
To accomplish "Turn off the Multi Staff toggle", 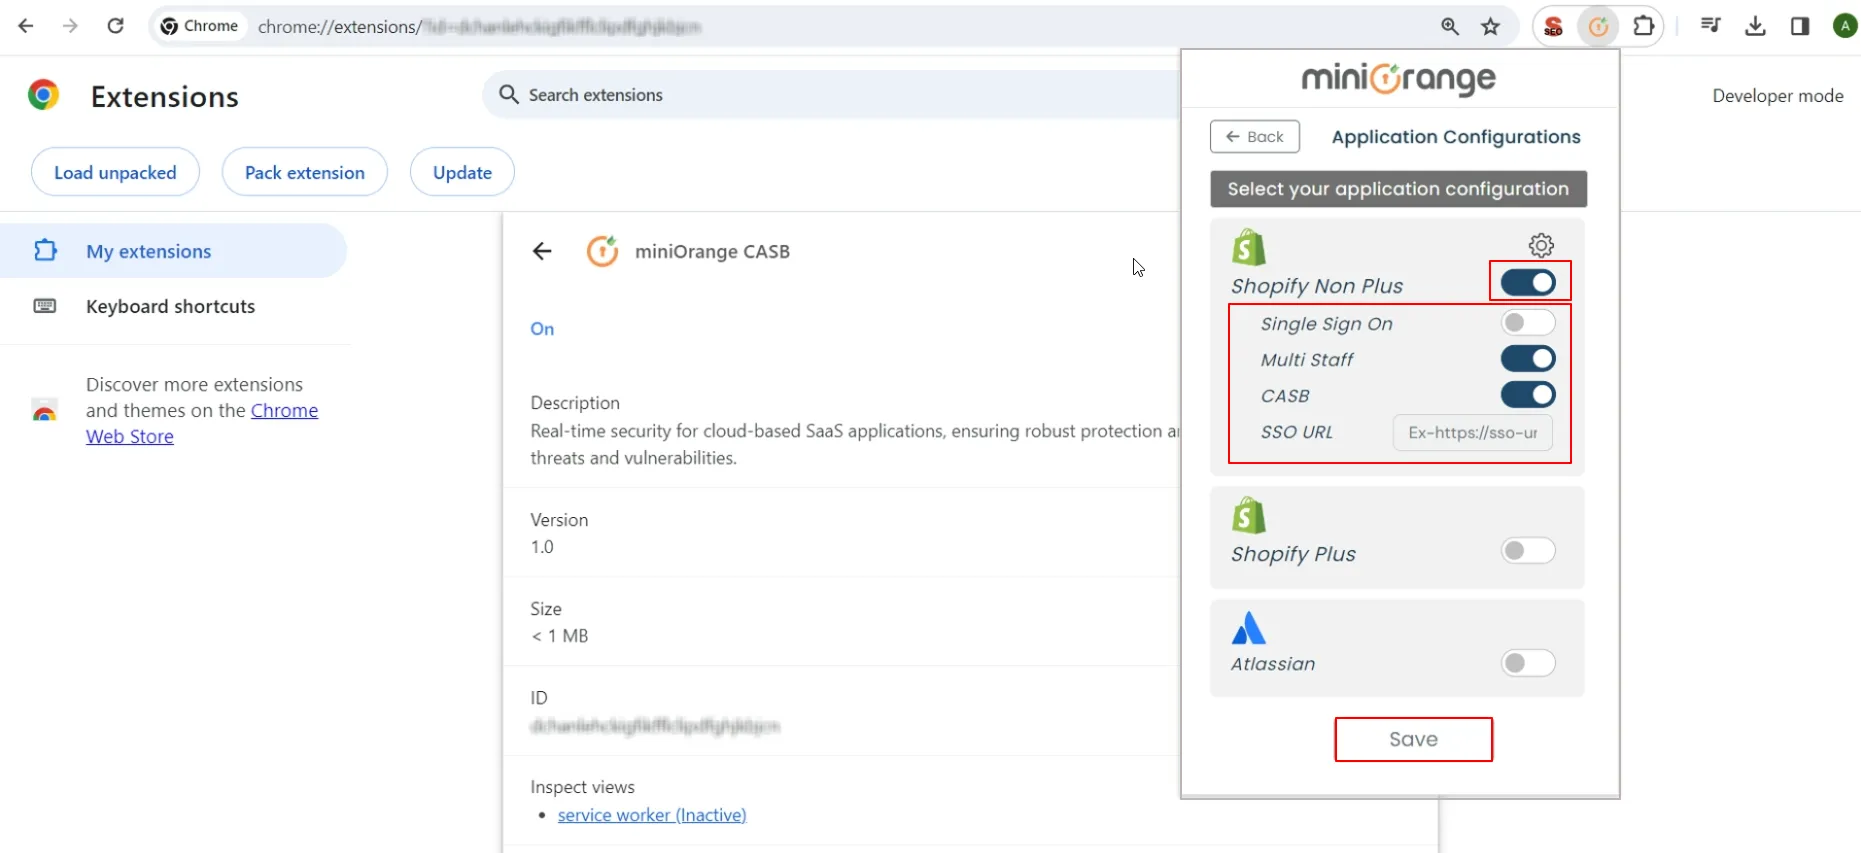I will [x=1528, y=359].
